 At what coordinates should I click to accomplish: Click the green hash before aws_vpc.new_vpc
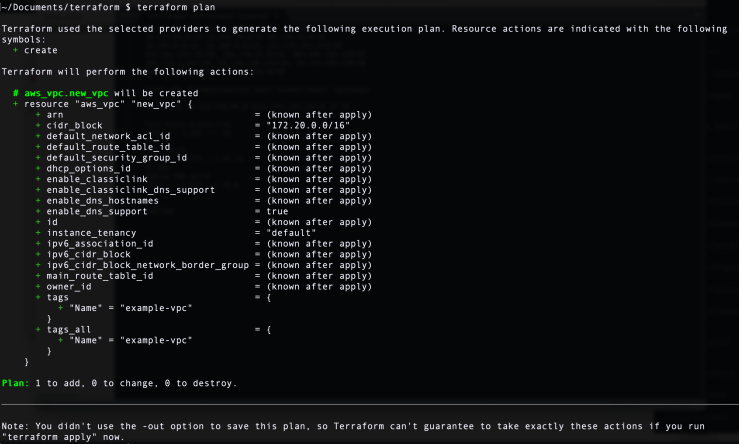[16, 93]
